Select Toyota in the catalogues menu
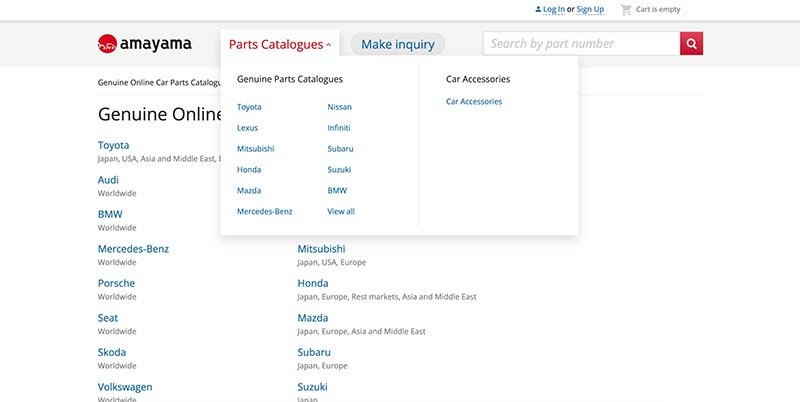Image resolution: width=800 pixels, height=402 pixels. tap(249, 107)
